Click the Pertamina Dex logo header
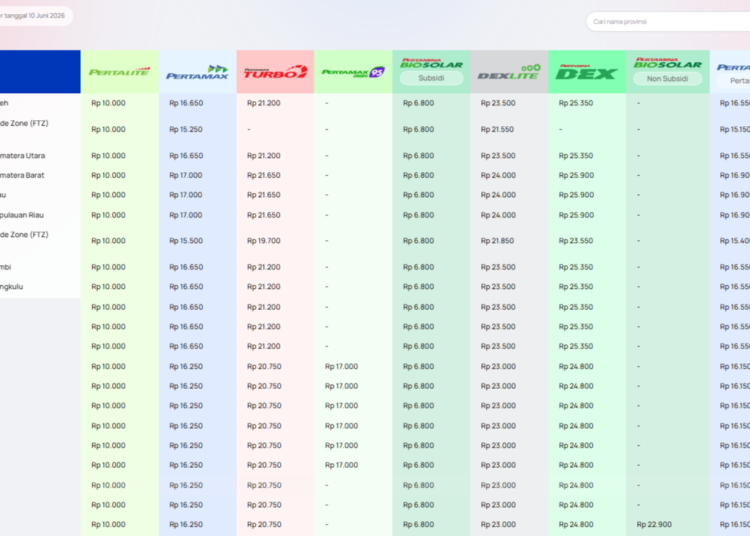This screenshot has height=536, width=750. pos(586,72)
